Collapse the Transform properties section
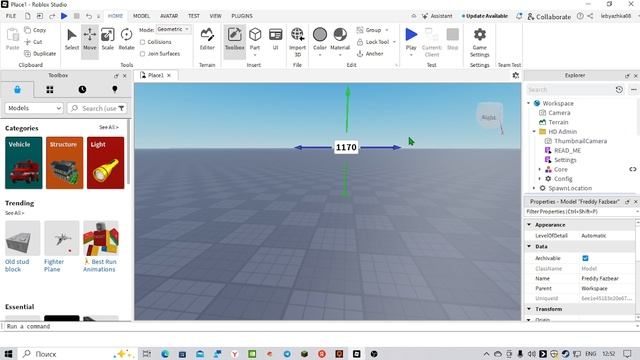This screenshot has height=360, width=640. [x=529, y=309]
